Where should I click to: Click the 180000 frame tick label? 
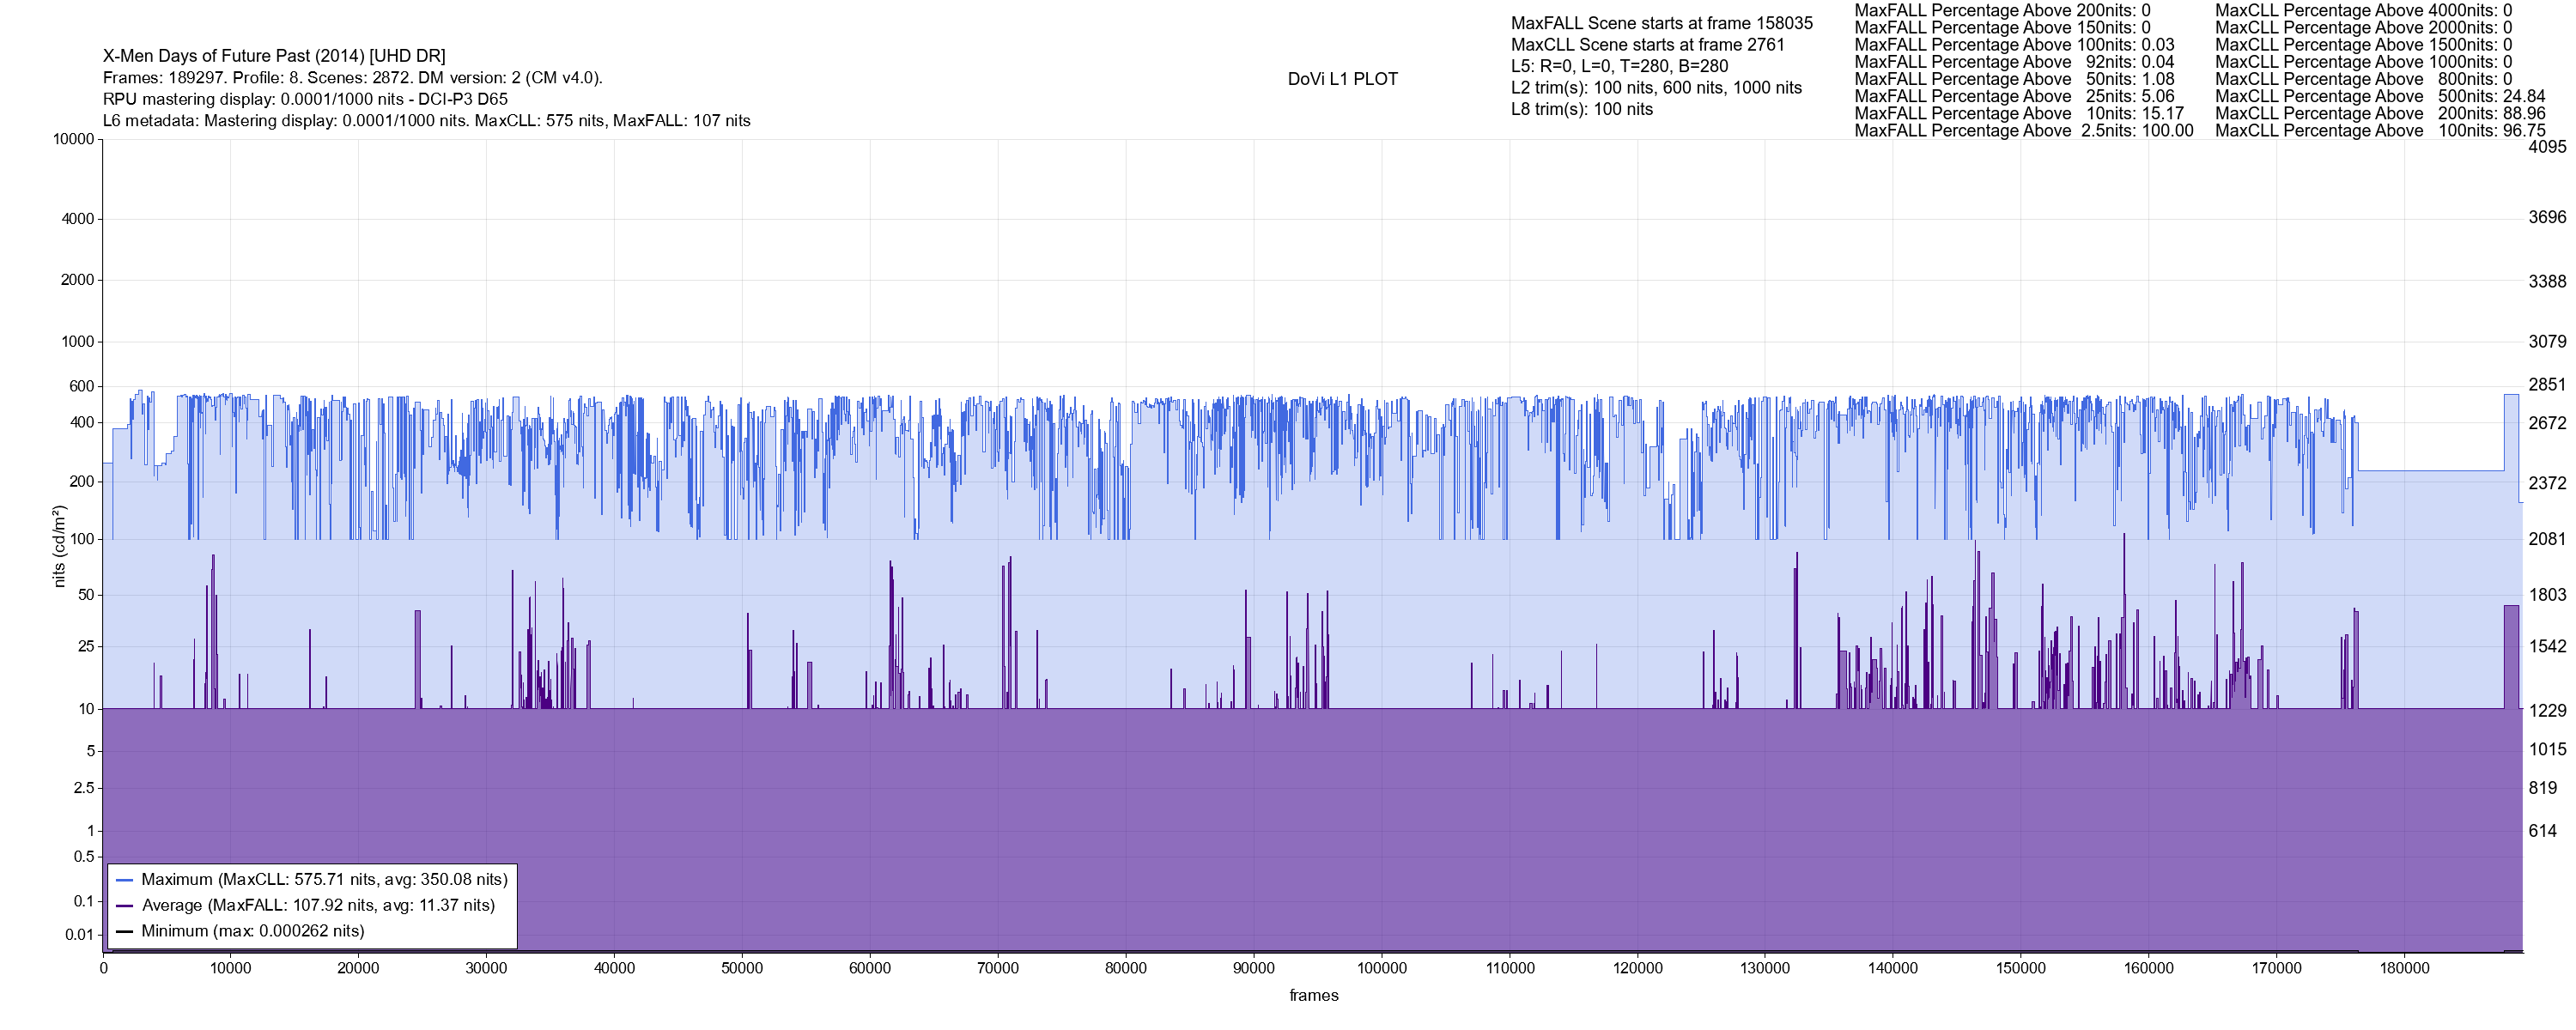(x=2404, y=968)
